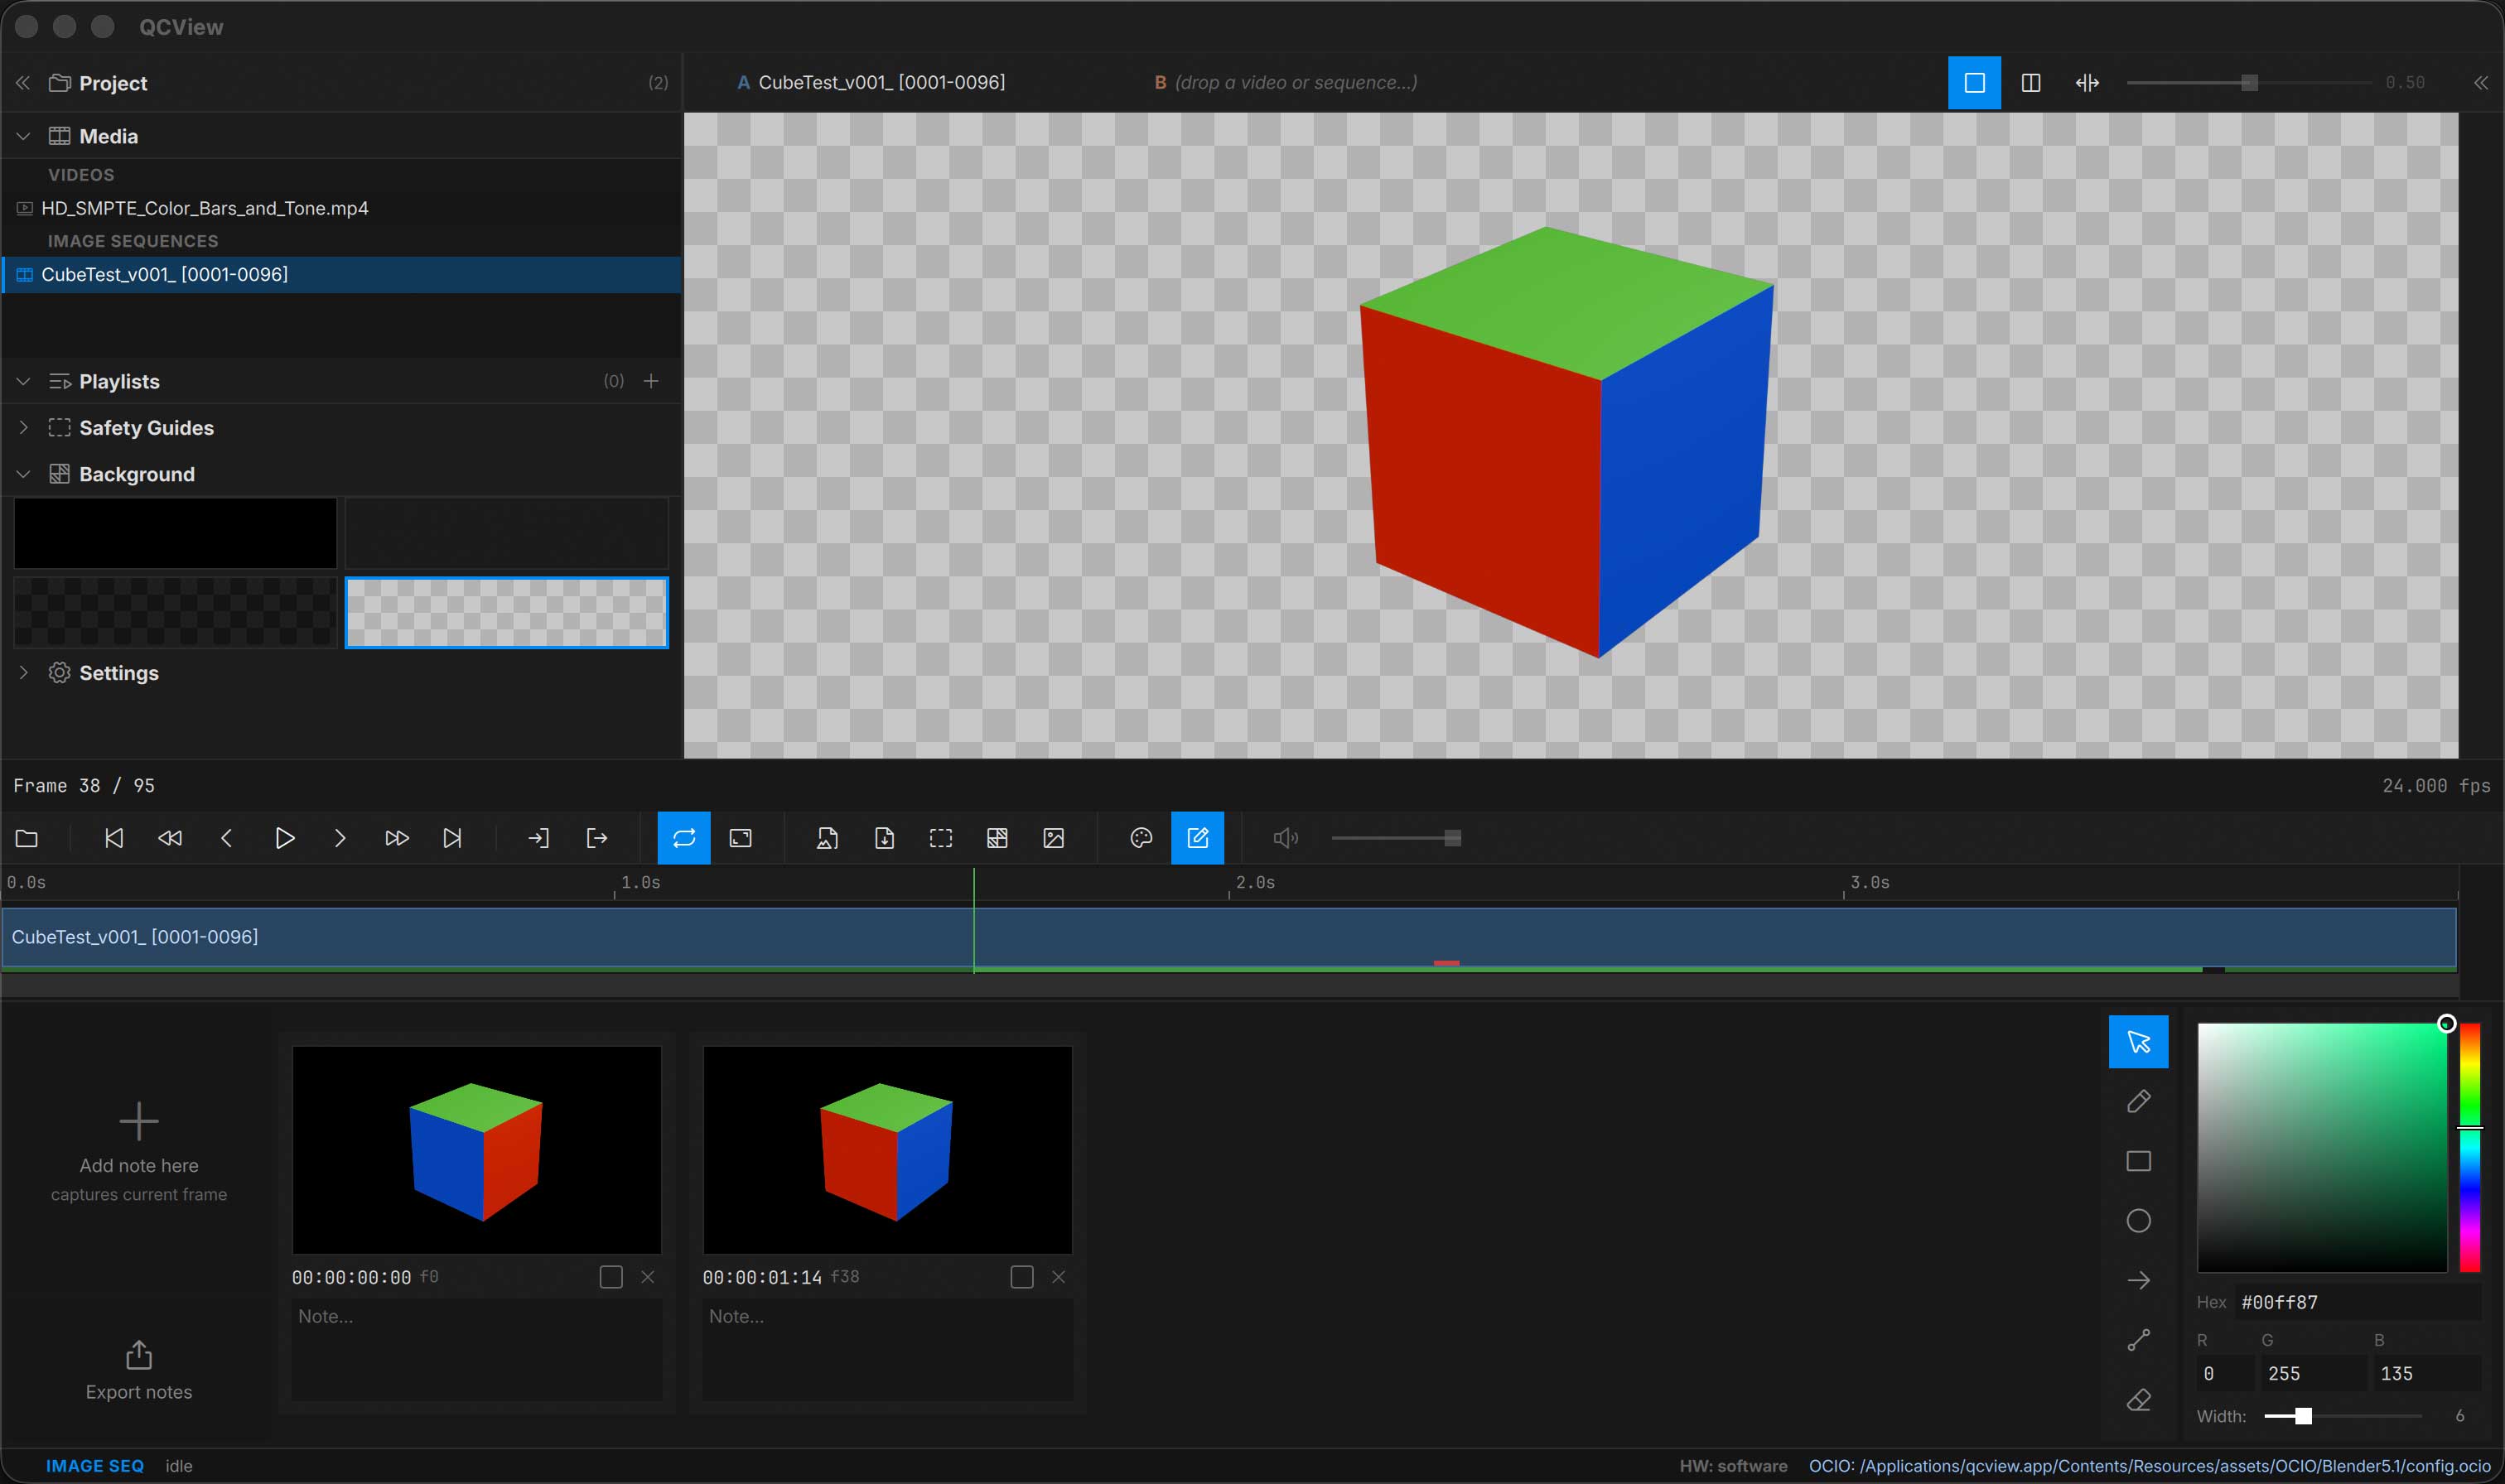Viewport: 2505px width, 1484px height.
Task: Expand the Safety Guides section
Action: tap(23, 427)
